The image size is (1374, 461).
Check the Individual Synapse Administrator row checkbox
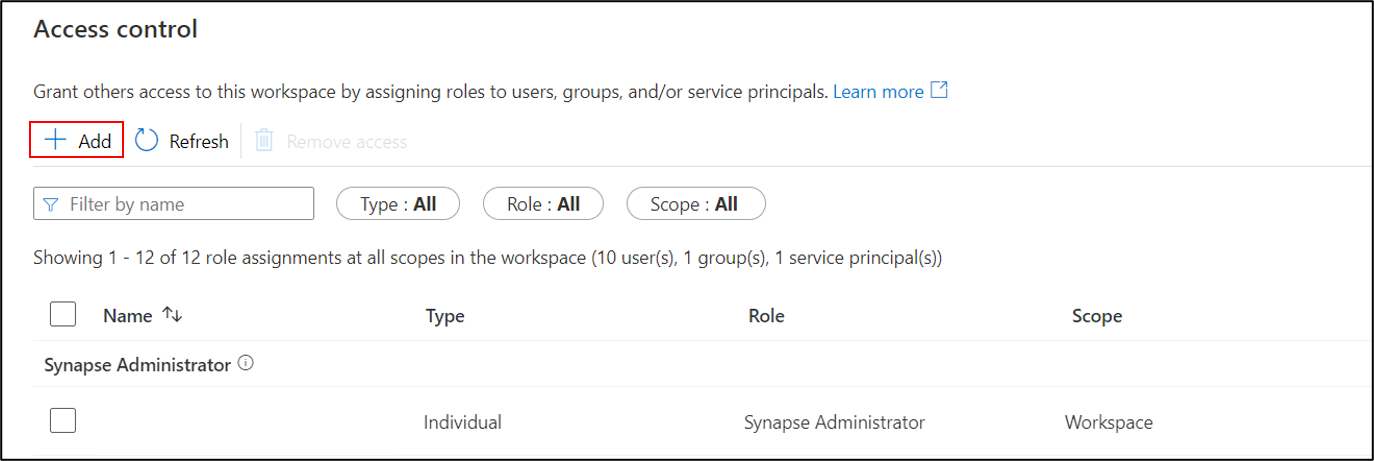[63, 422]
